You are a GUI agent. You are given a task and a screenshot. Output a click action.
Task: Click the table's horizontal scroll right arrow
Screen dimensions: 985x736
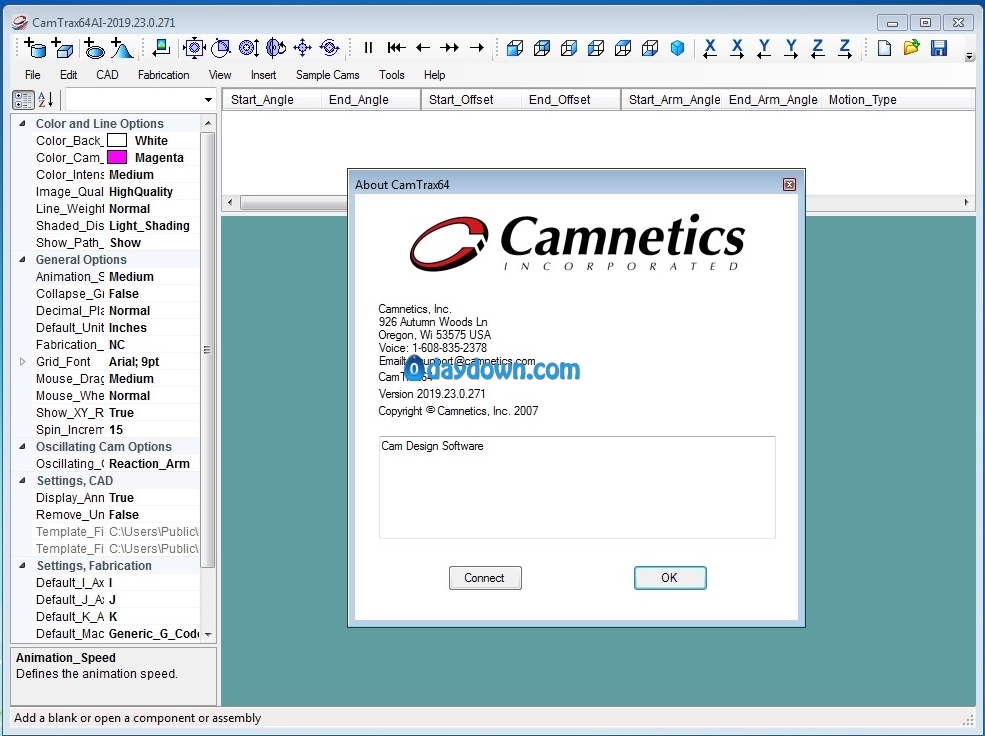pyautogui.click(x=966, y=202)
